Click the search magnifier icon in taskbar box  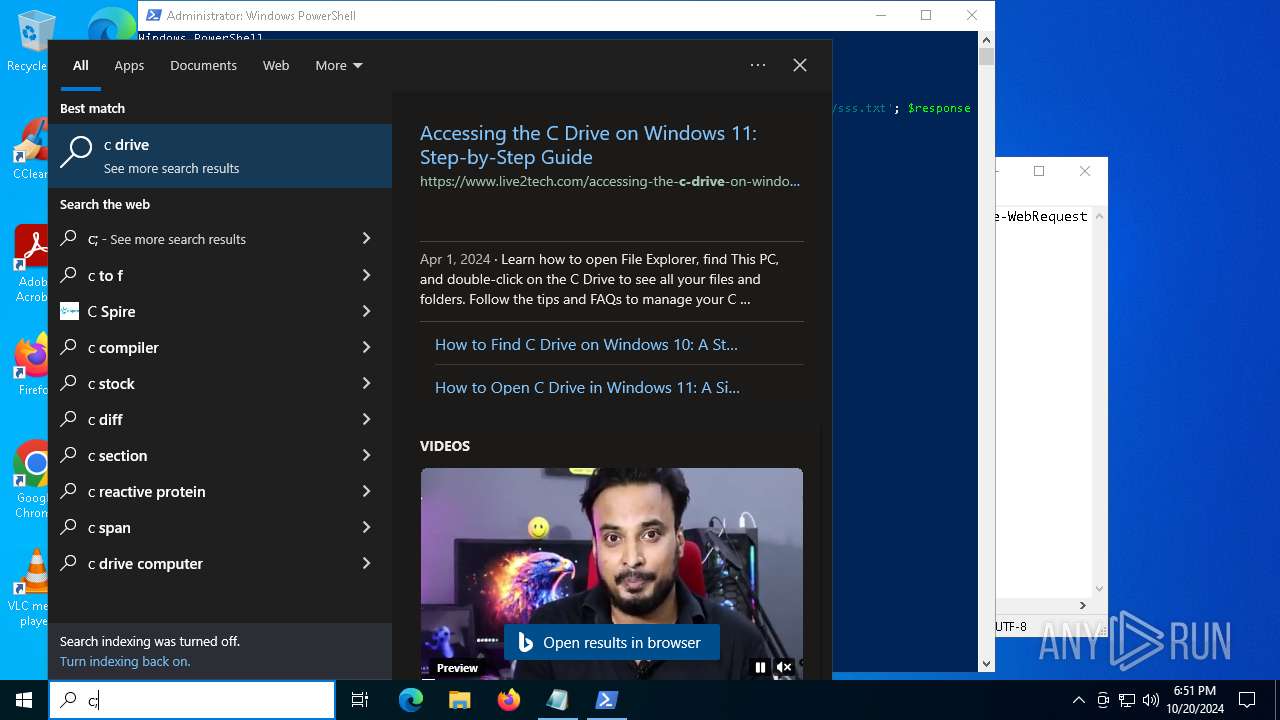coord(69,700)
